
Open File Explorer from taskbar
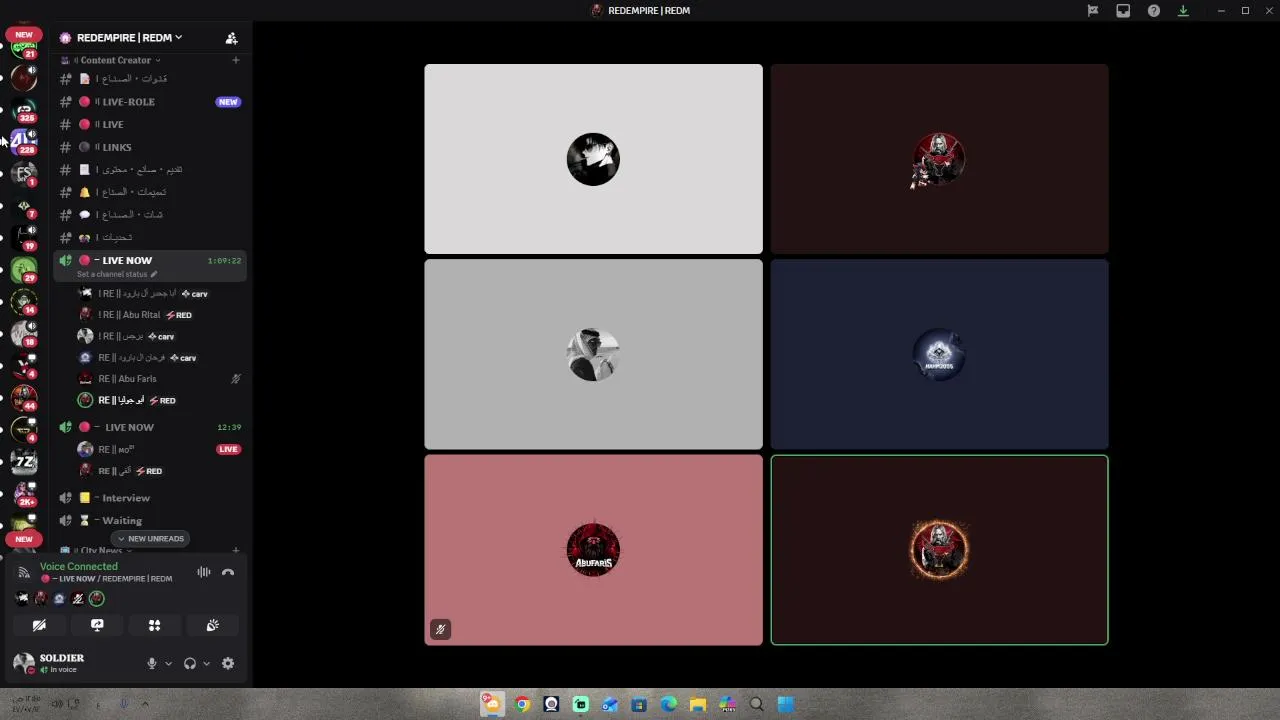click(x=698, y=704)
